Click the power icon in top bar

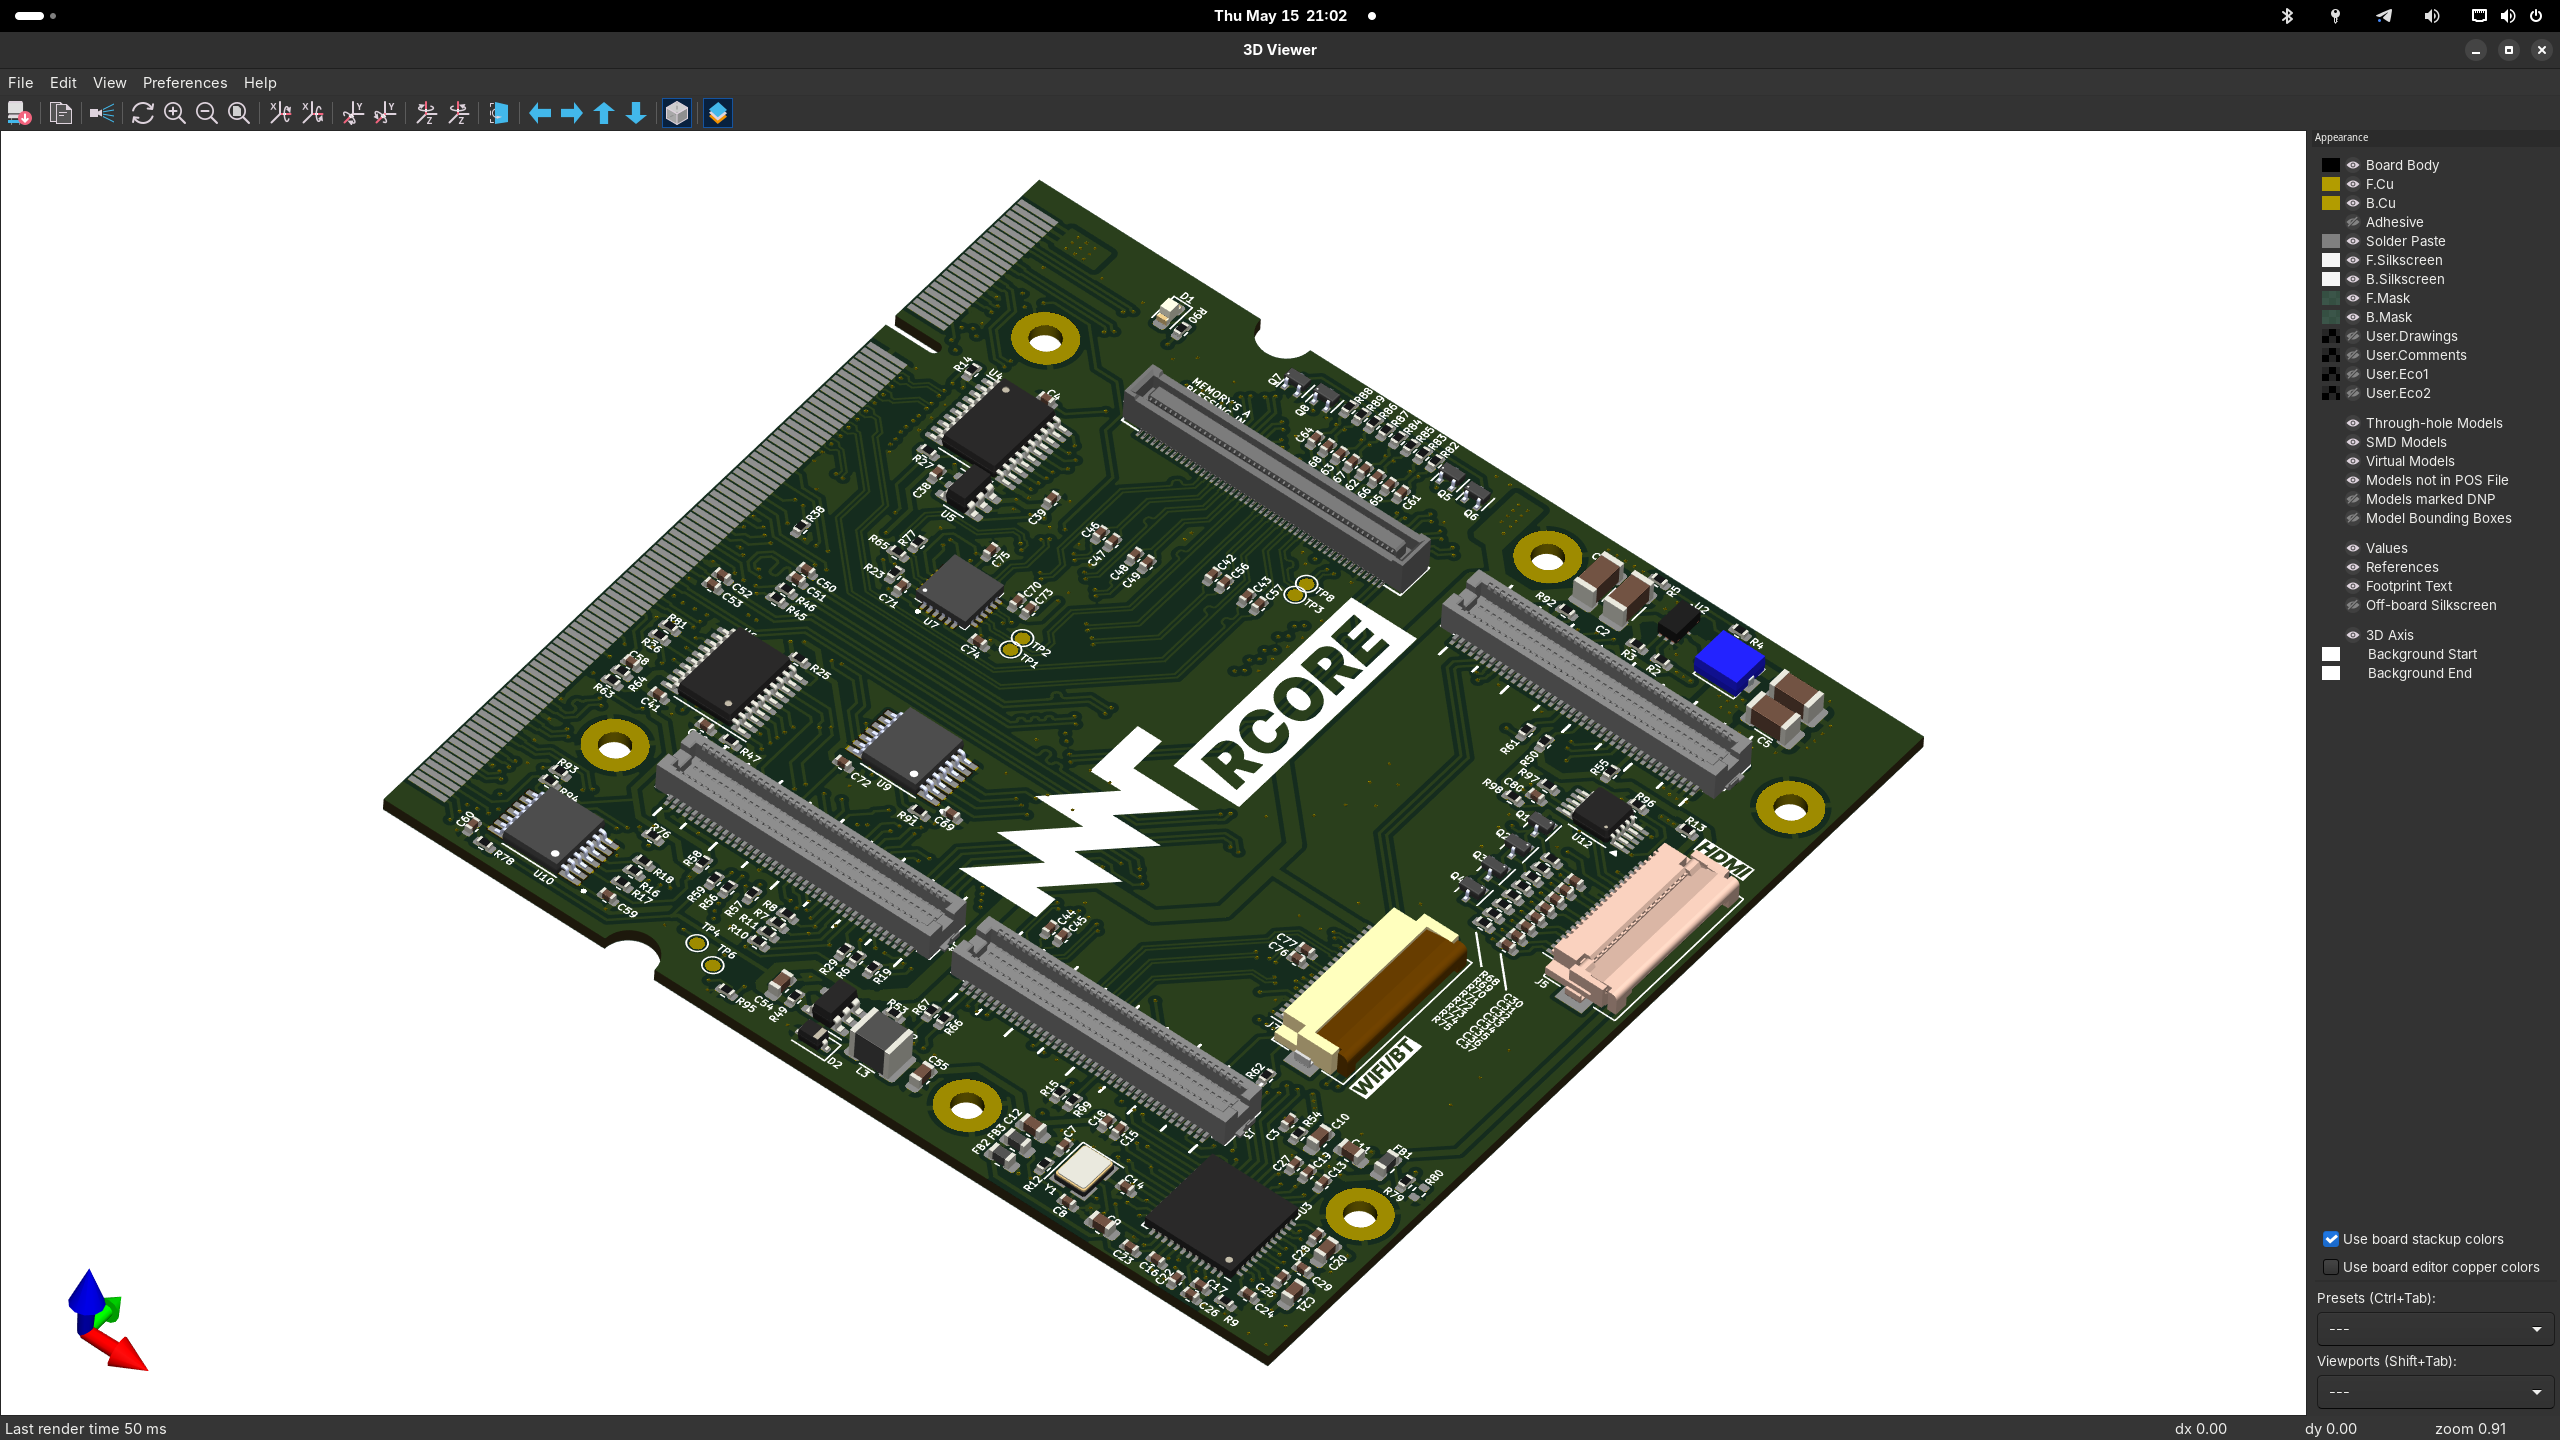(2536, 16)
